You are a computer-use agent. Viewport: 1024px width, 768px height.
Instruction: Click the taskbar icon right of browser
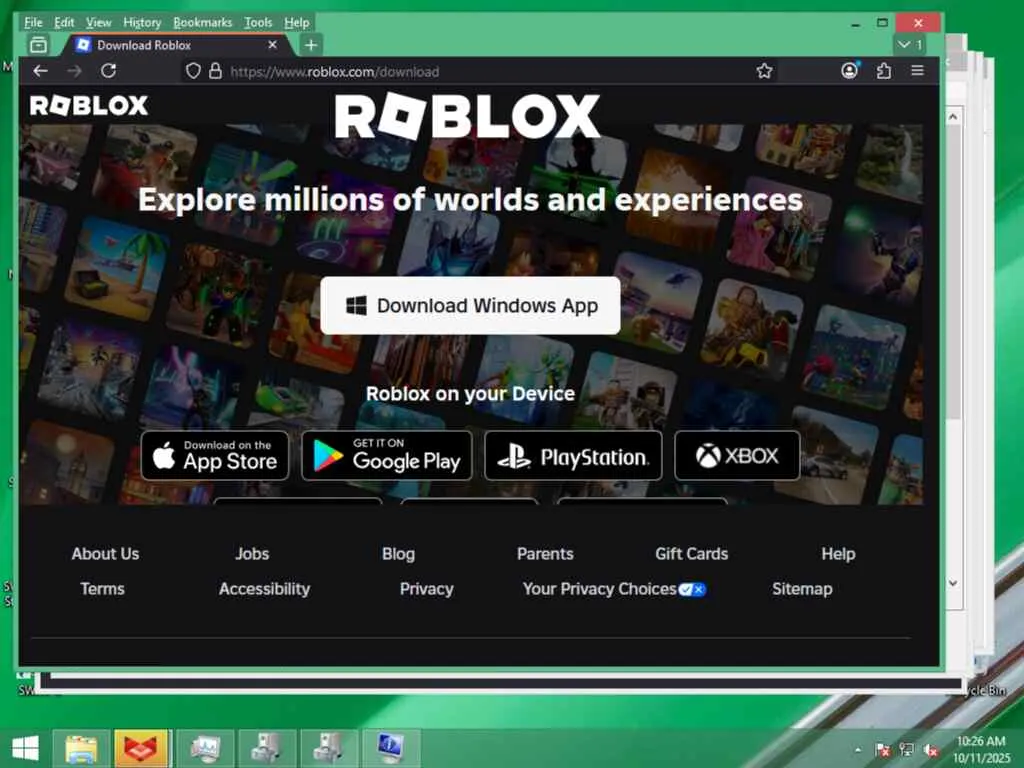pyautogui.click(x=205, y=748)
